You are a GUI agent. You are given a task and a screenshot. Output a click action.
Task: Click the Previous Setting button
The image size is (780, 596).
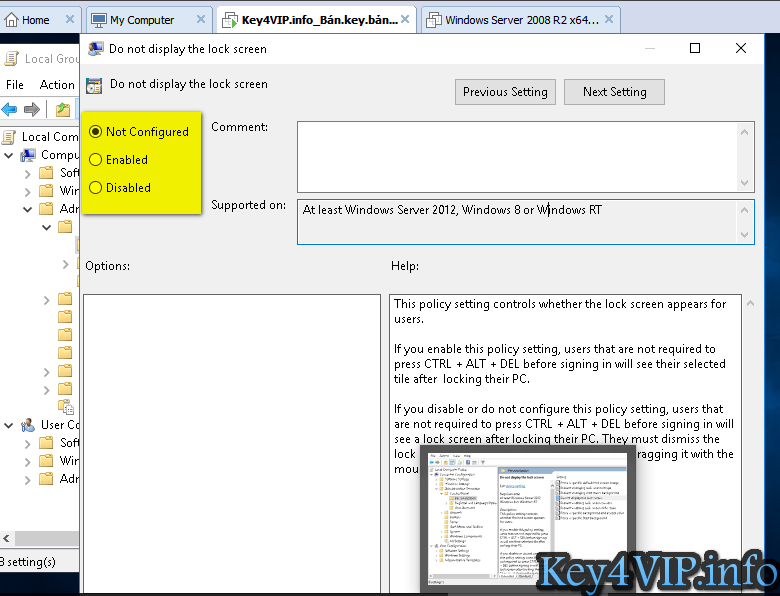pyautogui.click(x=505, y=92)
